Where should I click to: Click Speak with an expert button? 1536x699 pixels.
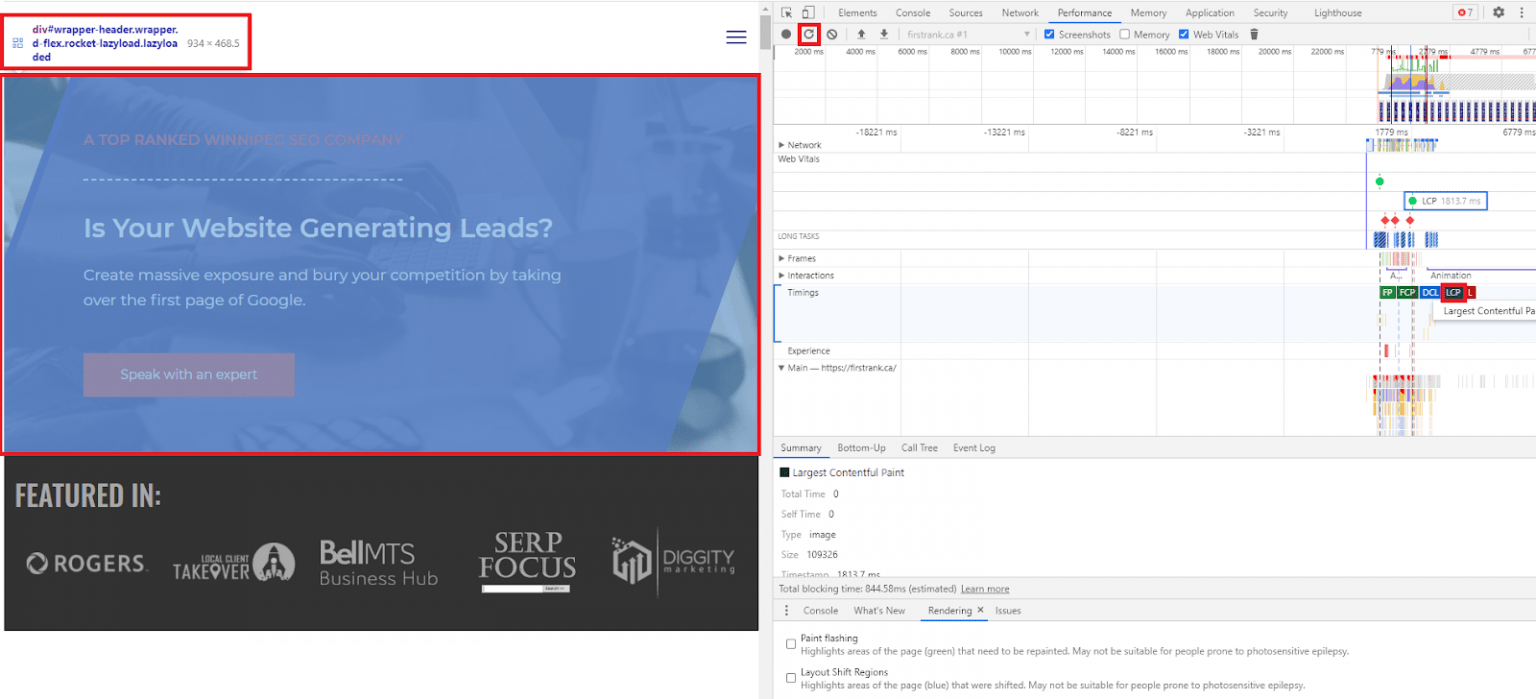189,375
